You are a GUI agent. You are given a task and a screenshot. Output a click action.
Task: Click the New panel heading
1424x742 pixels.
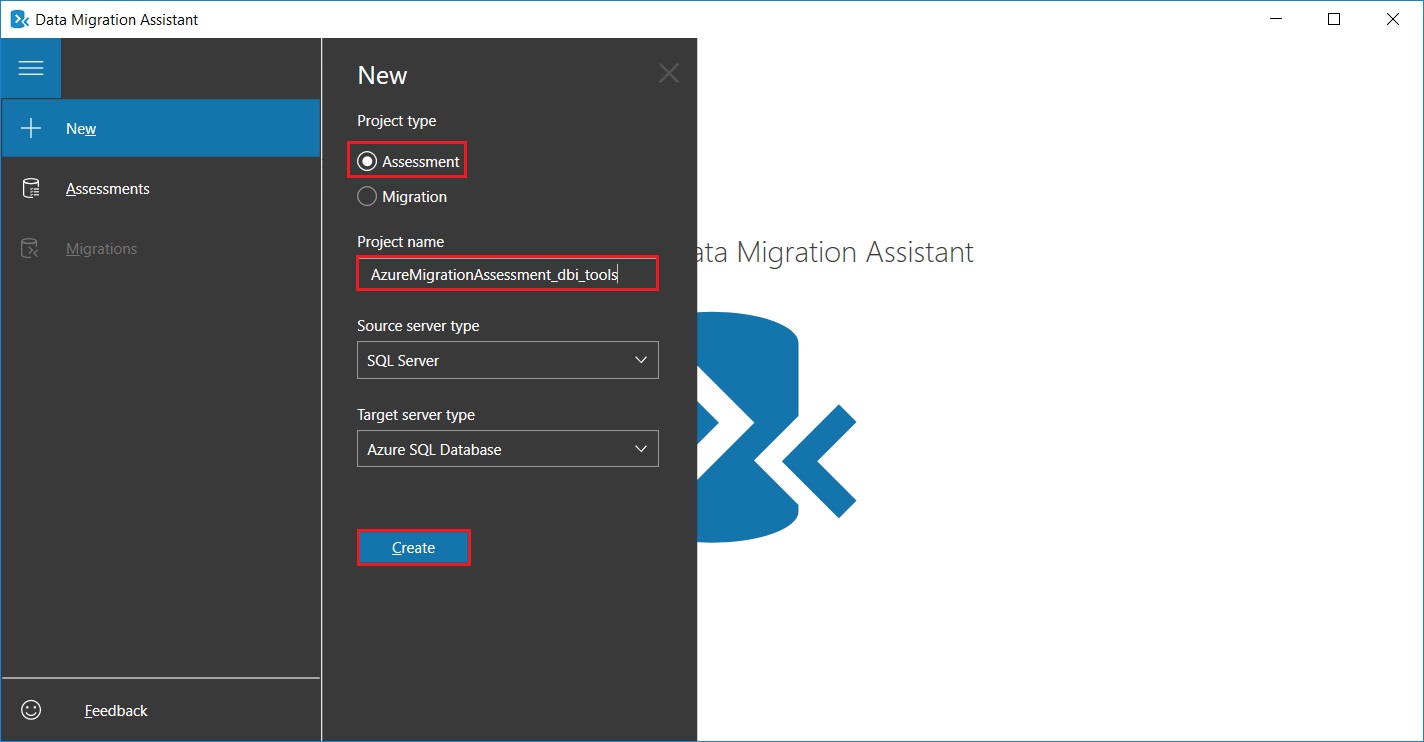pyautogui.click(x=382, y=76)
